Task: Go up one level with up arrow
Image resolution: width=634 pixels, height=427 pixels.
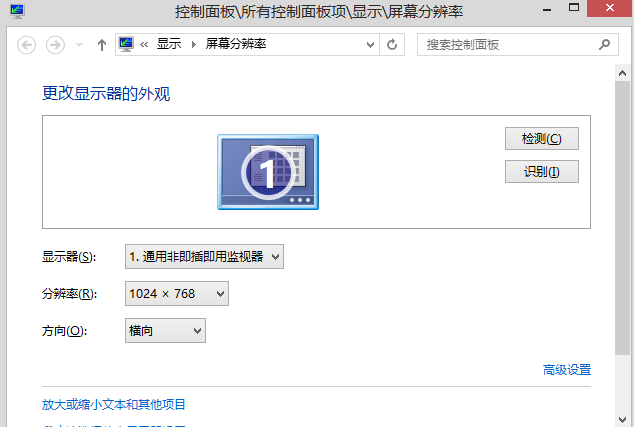Action: (x=102, y=44)
